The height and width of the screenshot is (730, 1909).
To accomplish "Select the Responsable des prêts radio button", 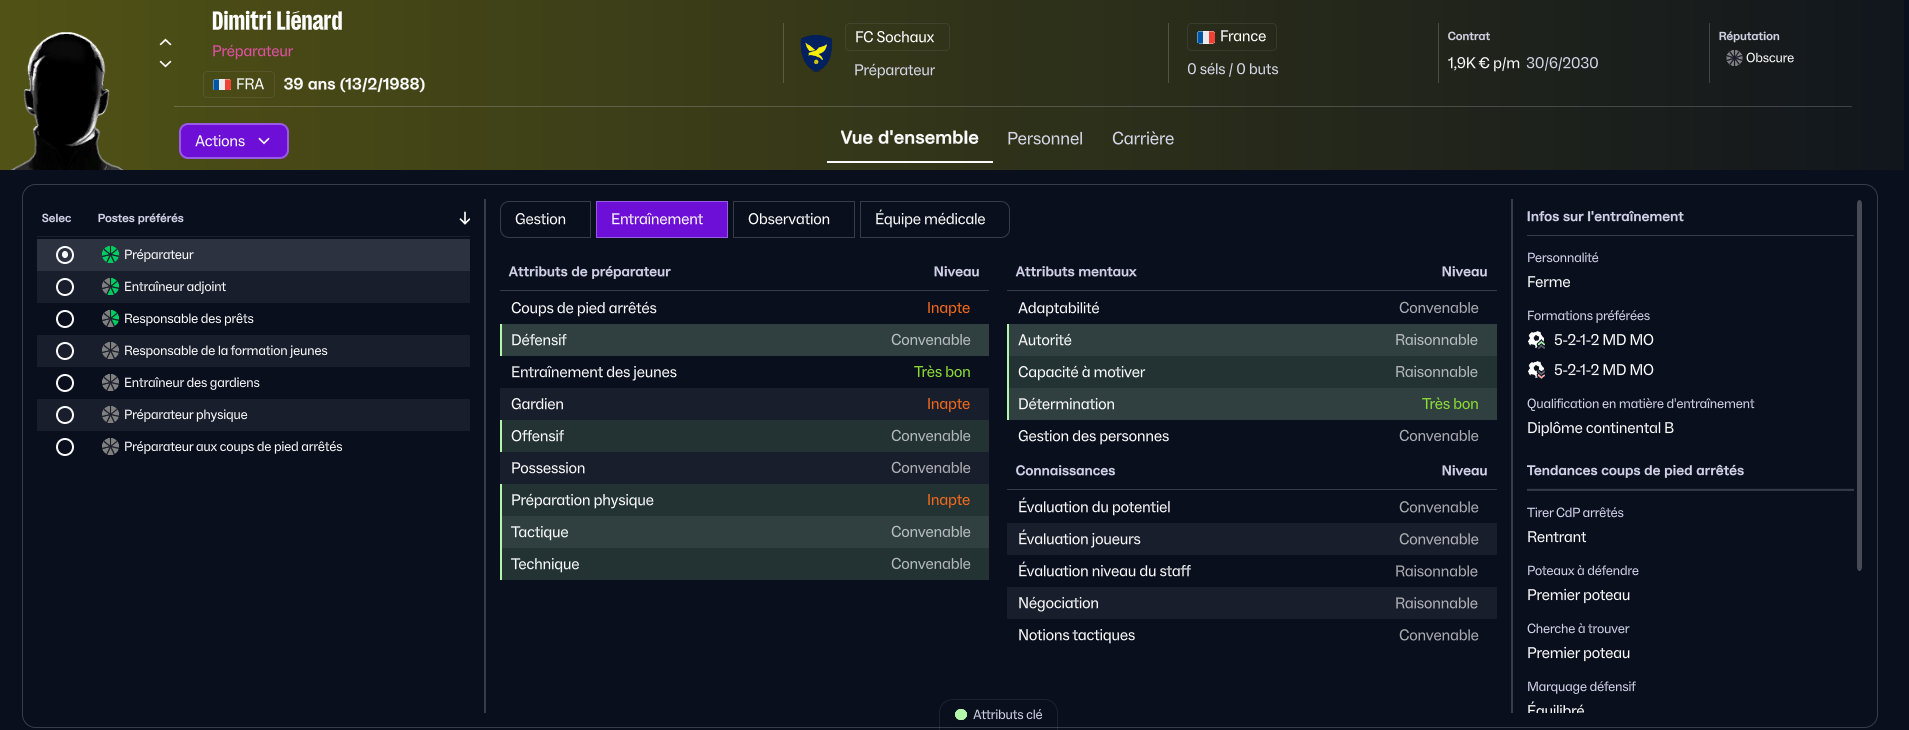I will (65, 319).
